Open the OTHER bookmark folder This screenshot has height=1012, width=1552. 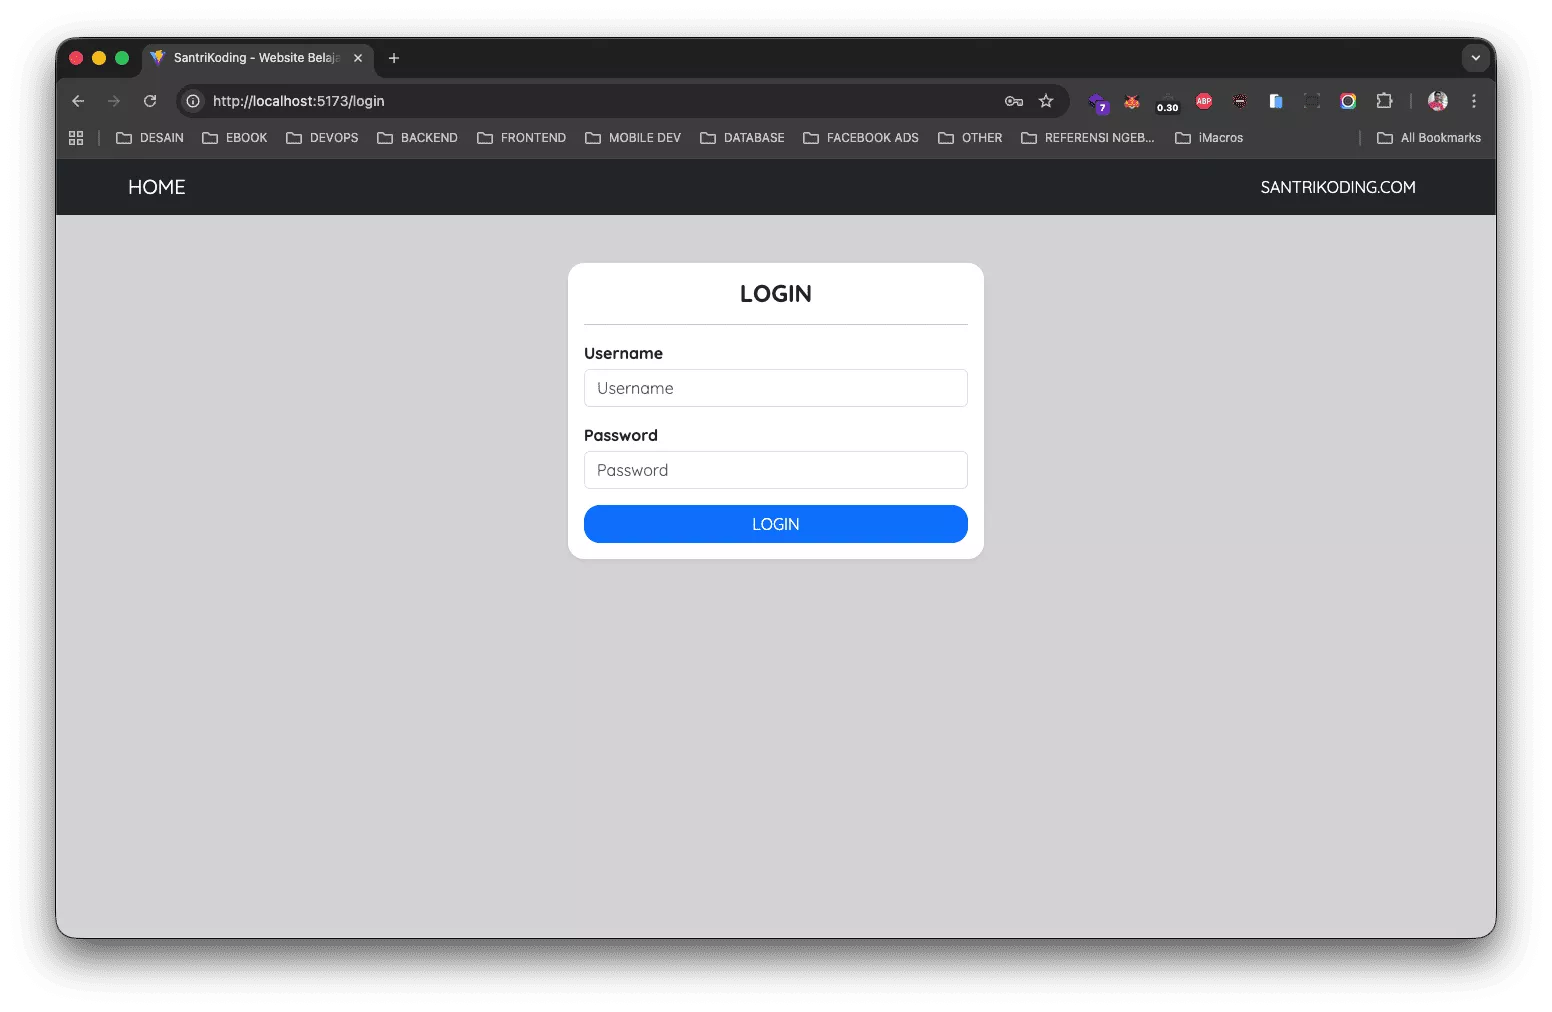(970, 138)
